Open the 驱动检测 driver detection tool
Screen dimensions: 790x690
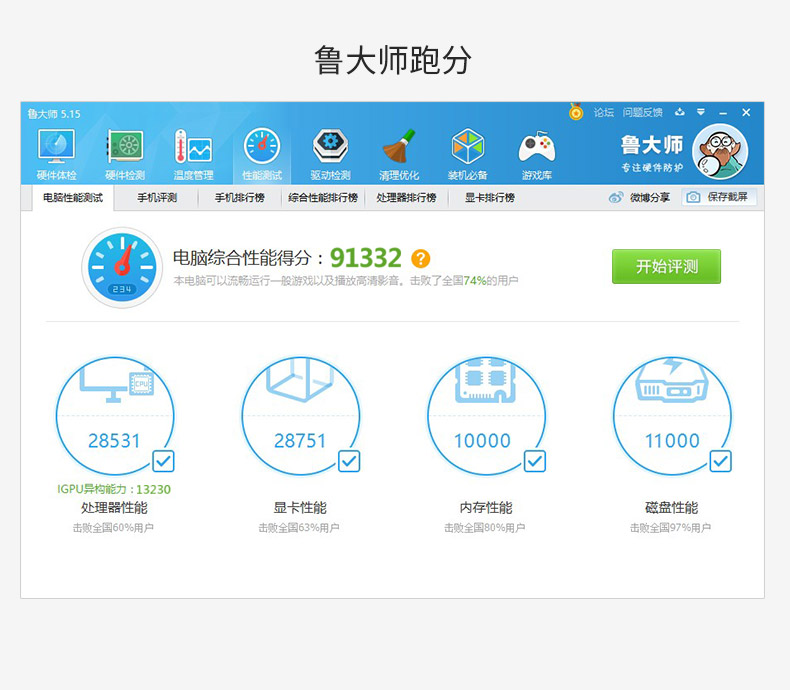(331, 155)
